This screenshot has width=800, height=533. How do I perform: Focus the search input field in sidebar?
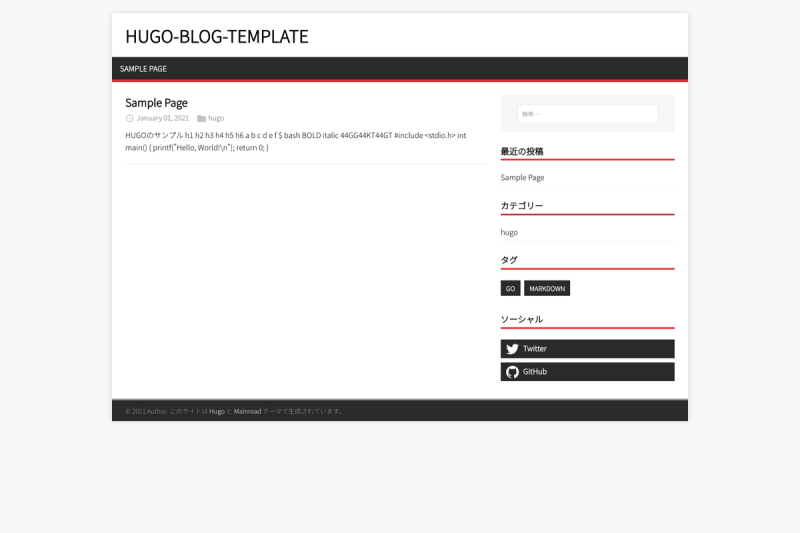(x=587, y=114)
